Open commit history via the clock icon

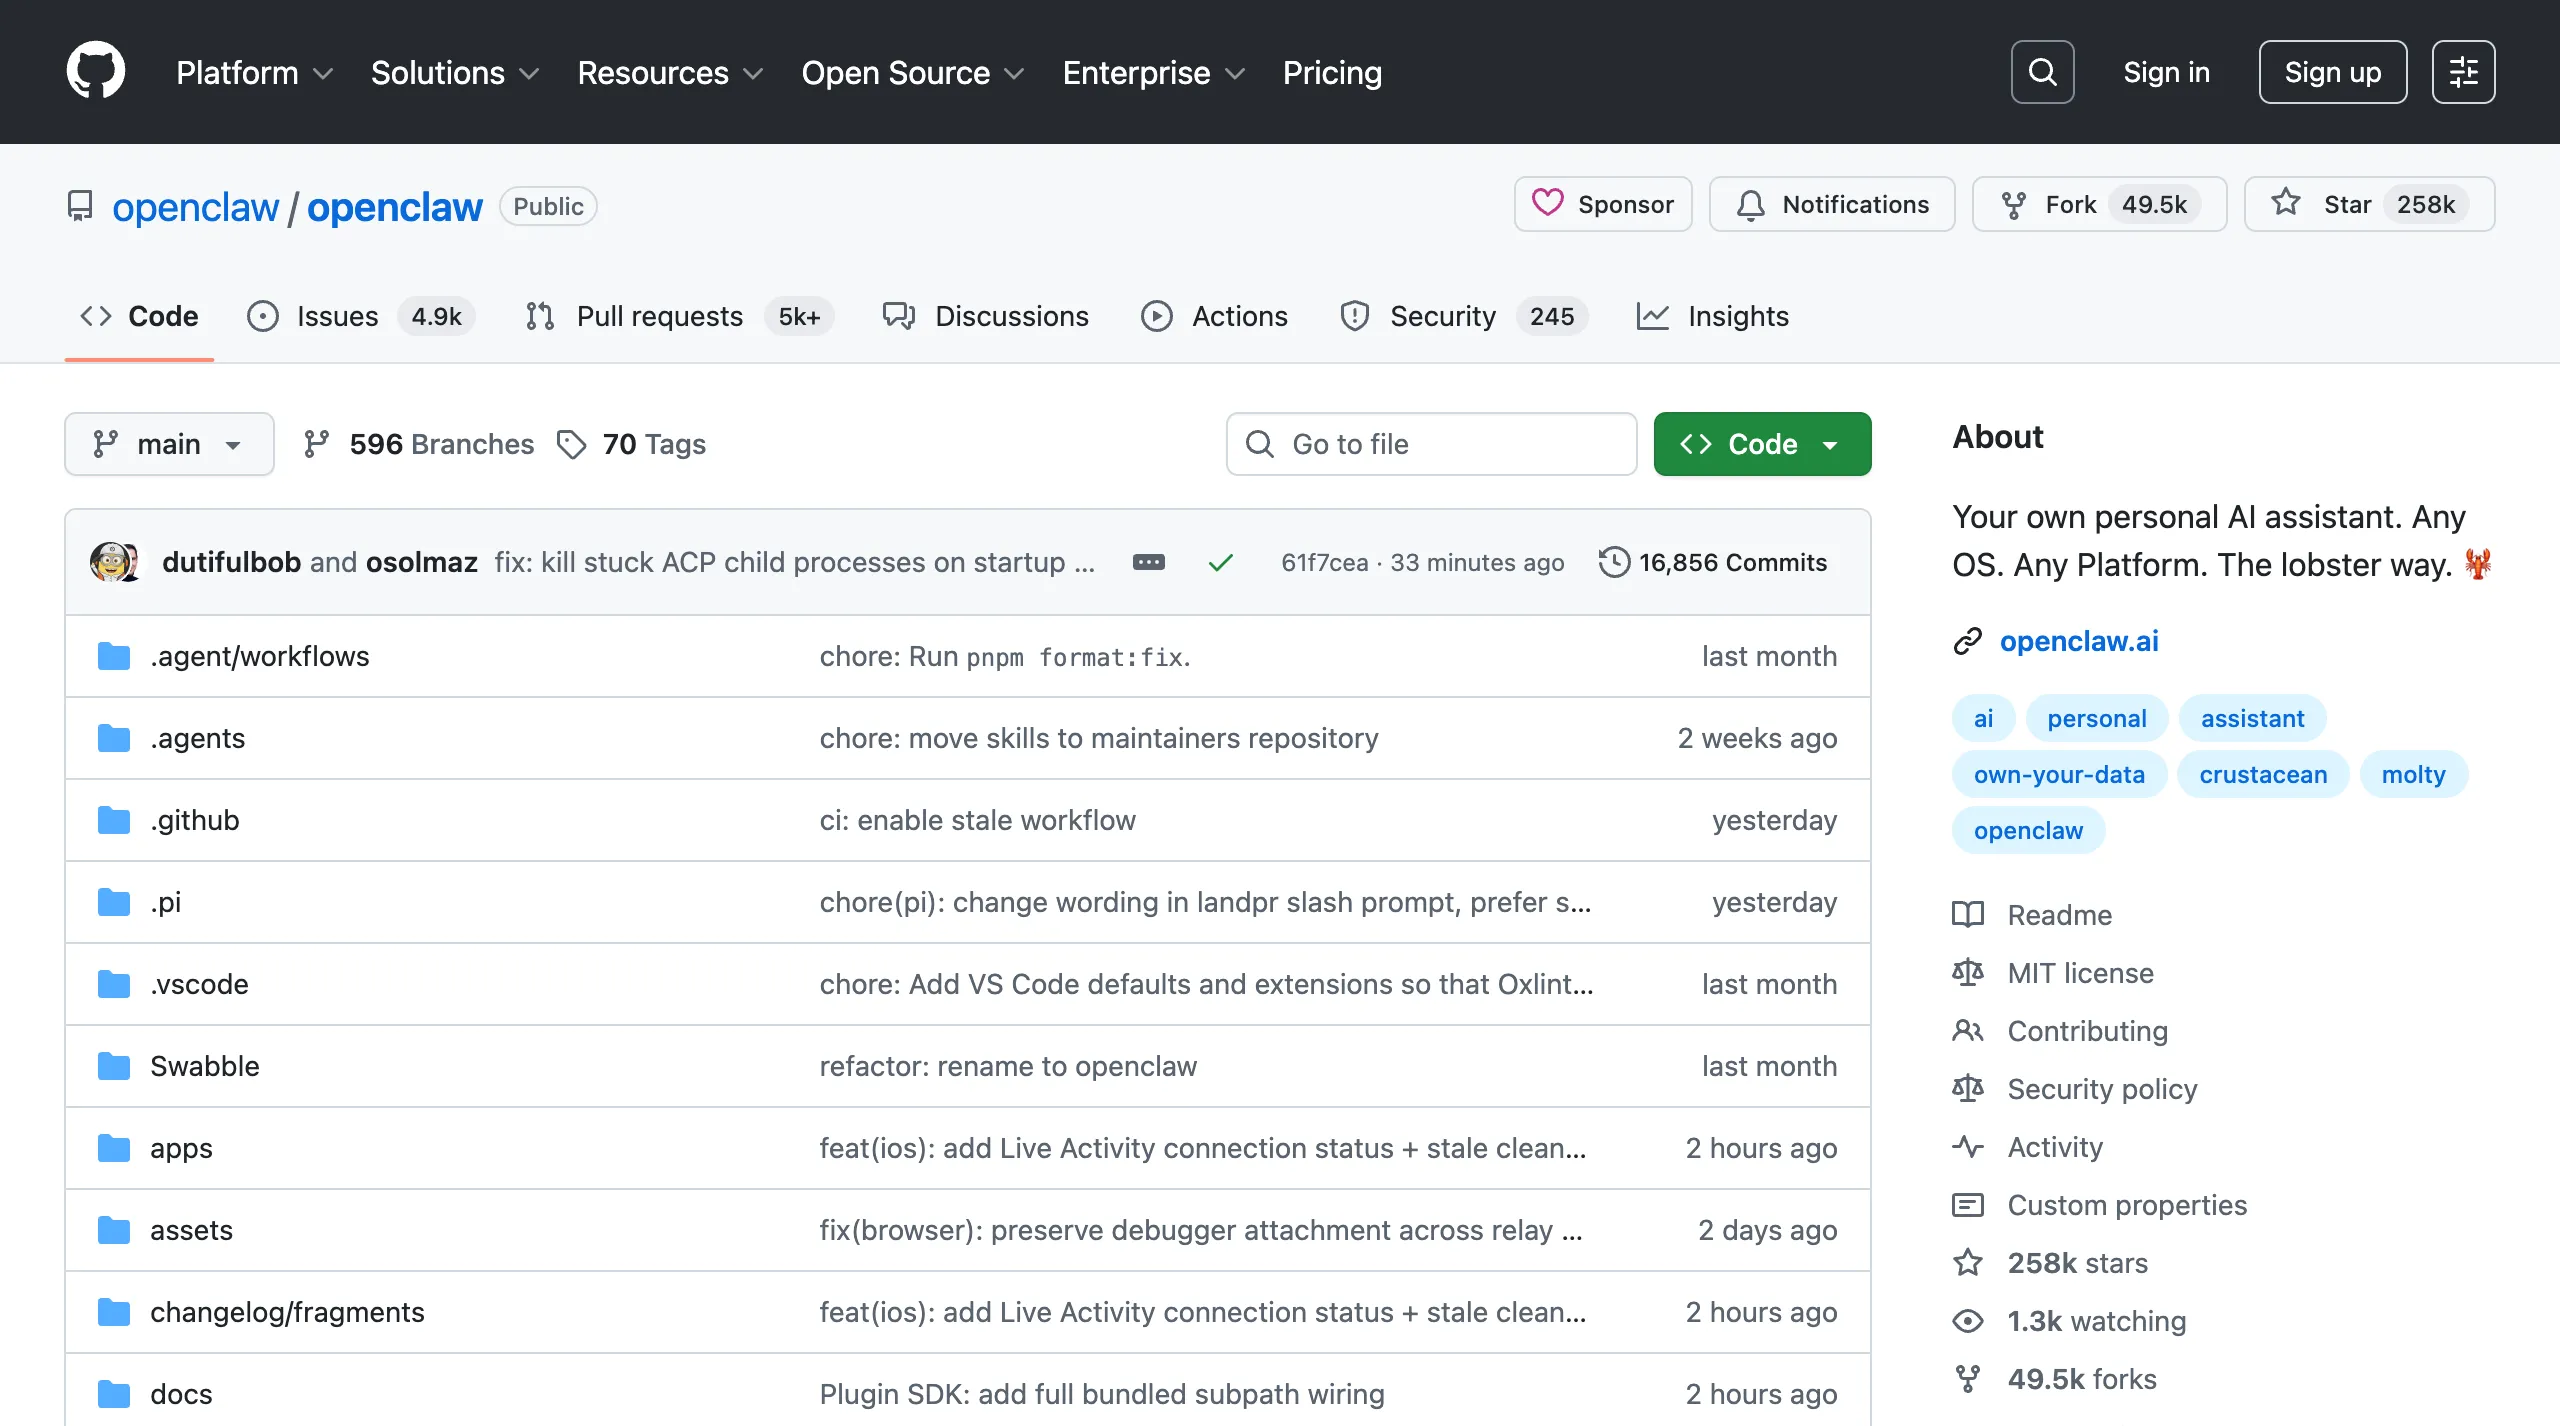pyautogui.click(x=1612, y=562)
